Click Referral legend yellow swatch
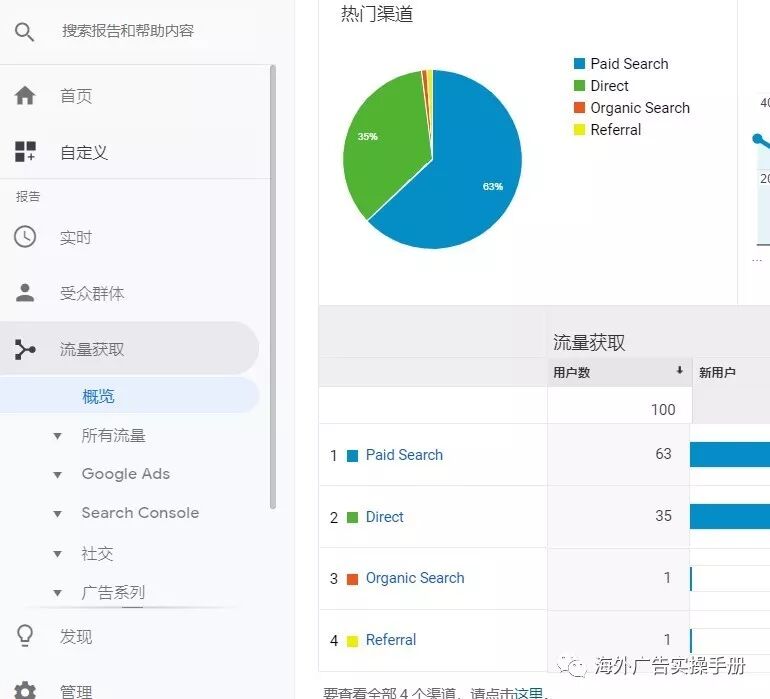This screenshot has height=699, width=770. [579, 129]
